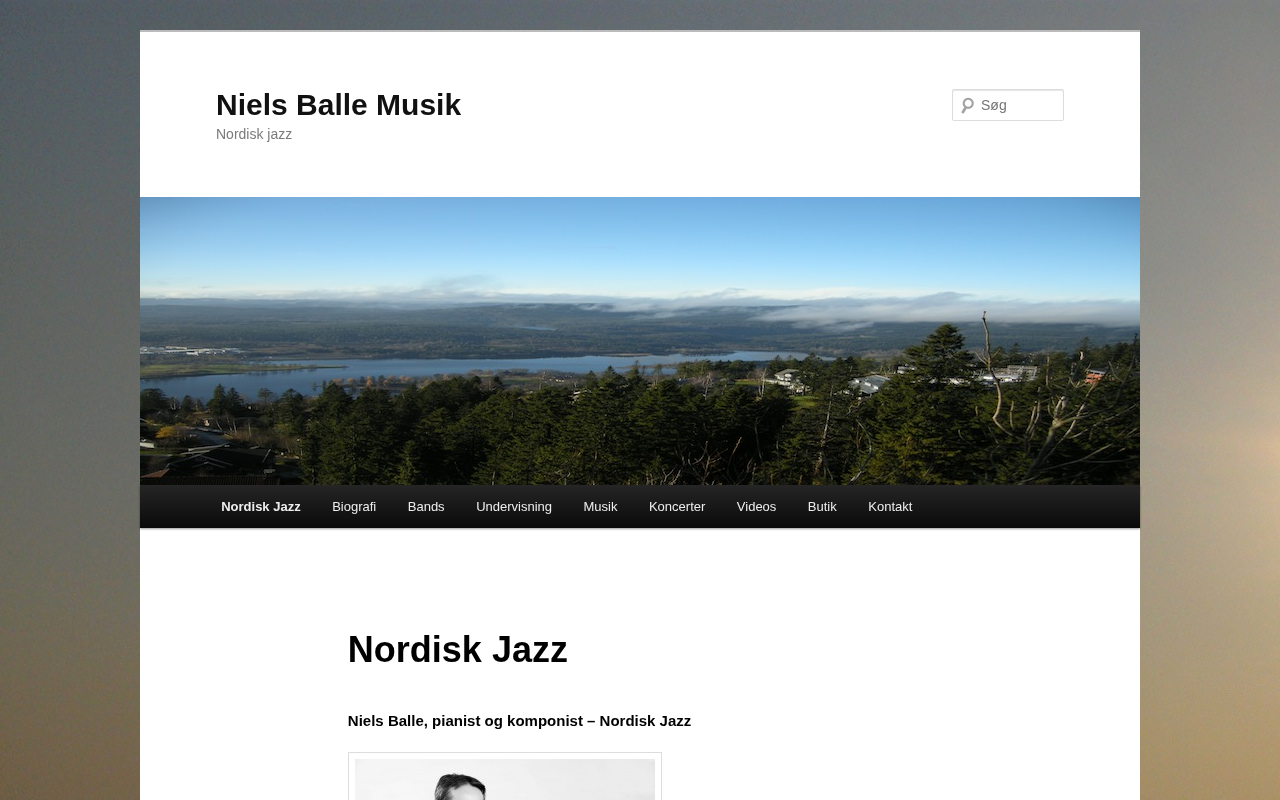Open the Videos section
The width and height of the screenshot is (1280, 800).
click(x=756, y=507)
